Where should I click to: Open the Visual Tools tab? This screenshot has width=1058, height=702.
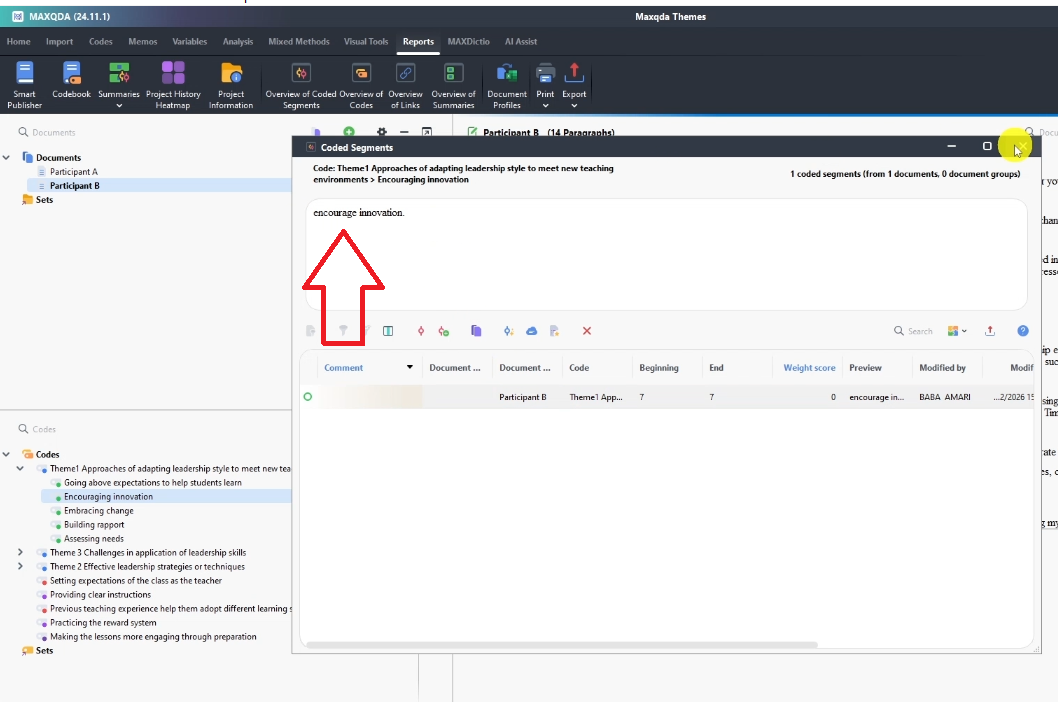click(x=365, y=42)
